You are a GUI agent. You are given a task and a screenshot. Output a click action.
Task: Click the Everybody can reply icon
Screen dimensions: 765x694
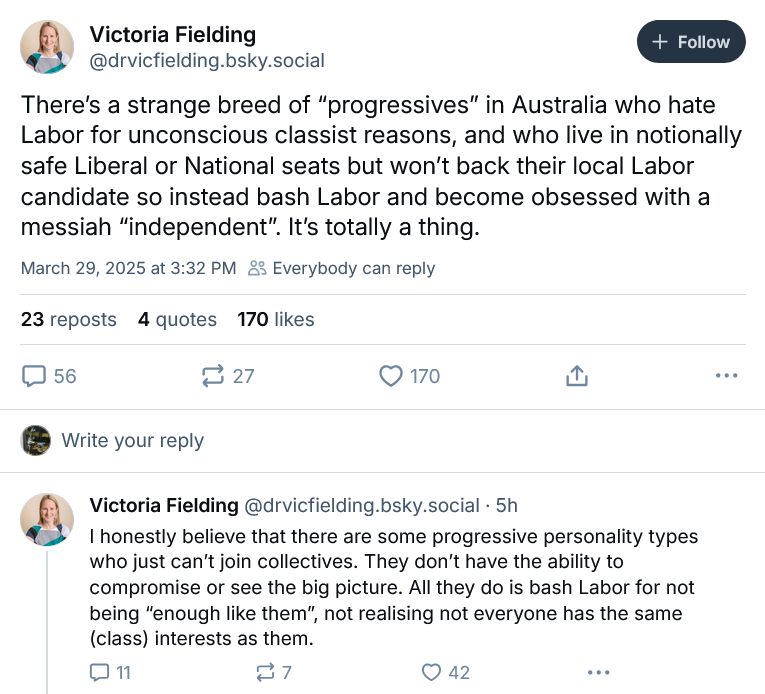point(258,268)
